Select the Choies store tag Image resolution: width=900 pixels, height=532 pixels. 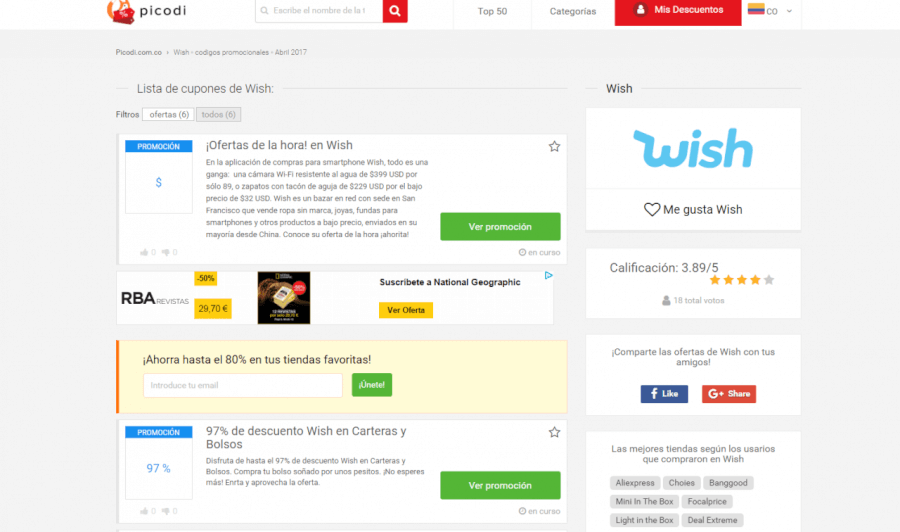click(681, 483)
